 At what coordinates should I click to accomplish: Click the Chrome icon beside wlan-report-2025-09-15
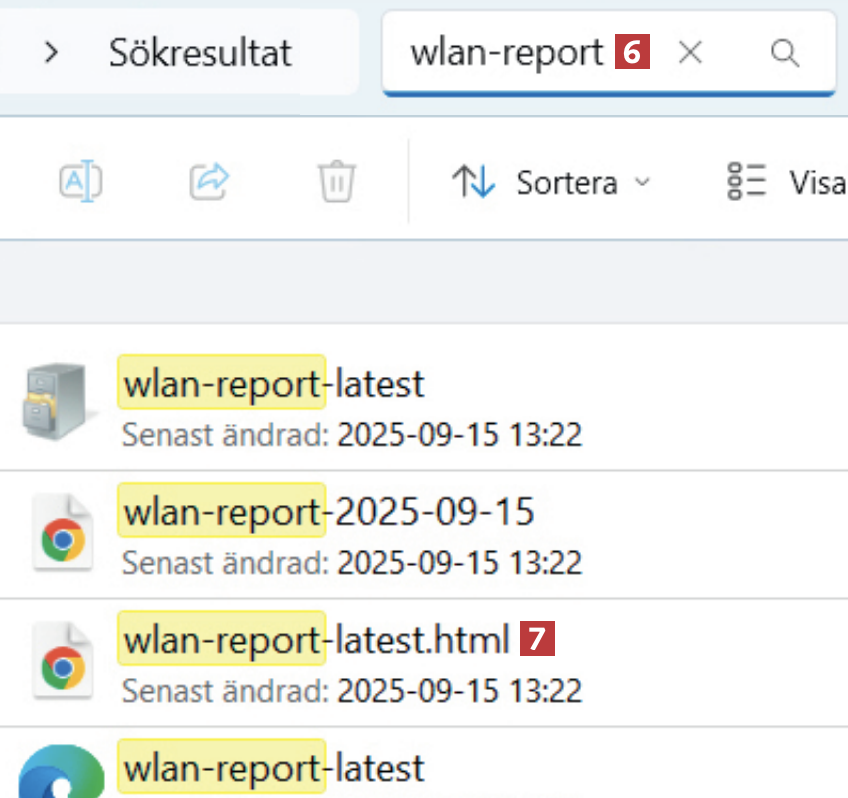point(62,531)
